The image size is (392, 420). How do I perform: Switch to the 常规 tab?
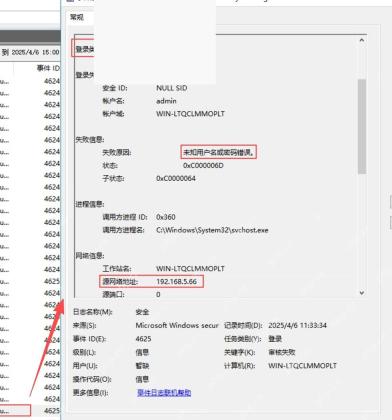(77, 17)
